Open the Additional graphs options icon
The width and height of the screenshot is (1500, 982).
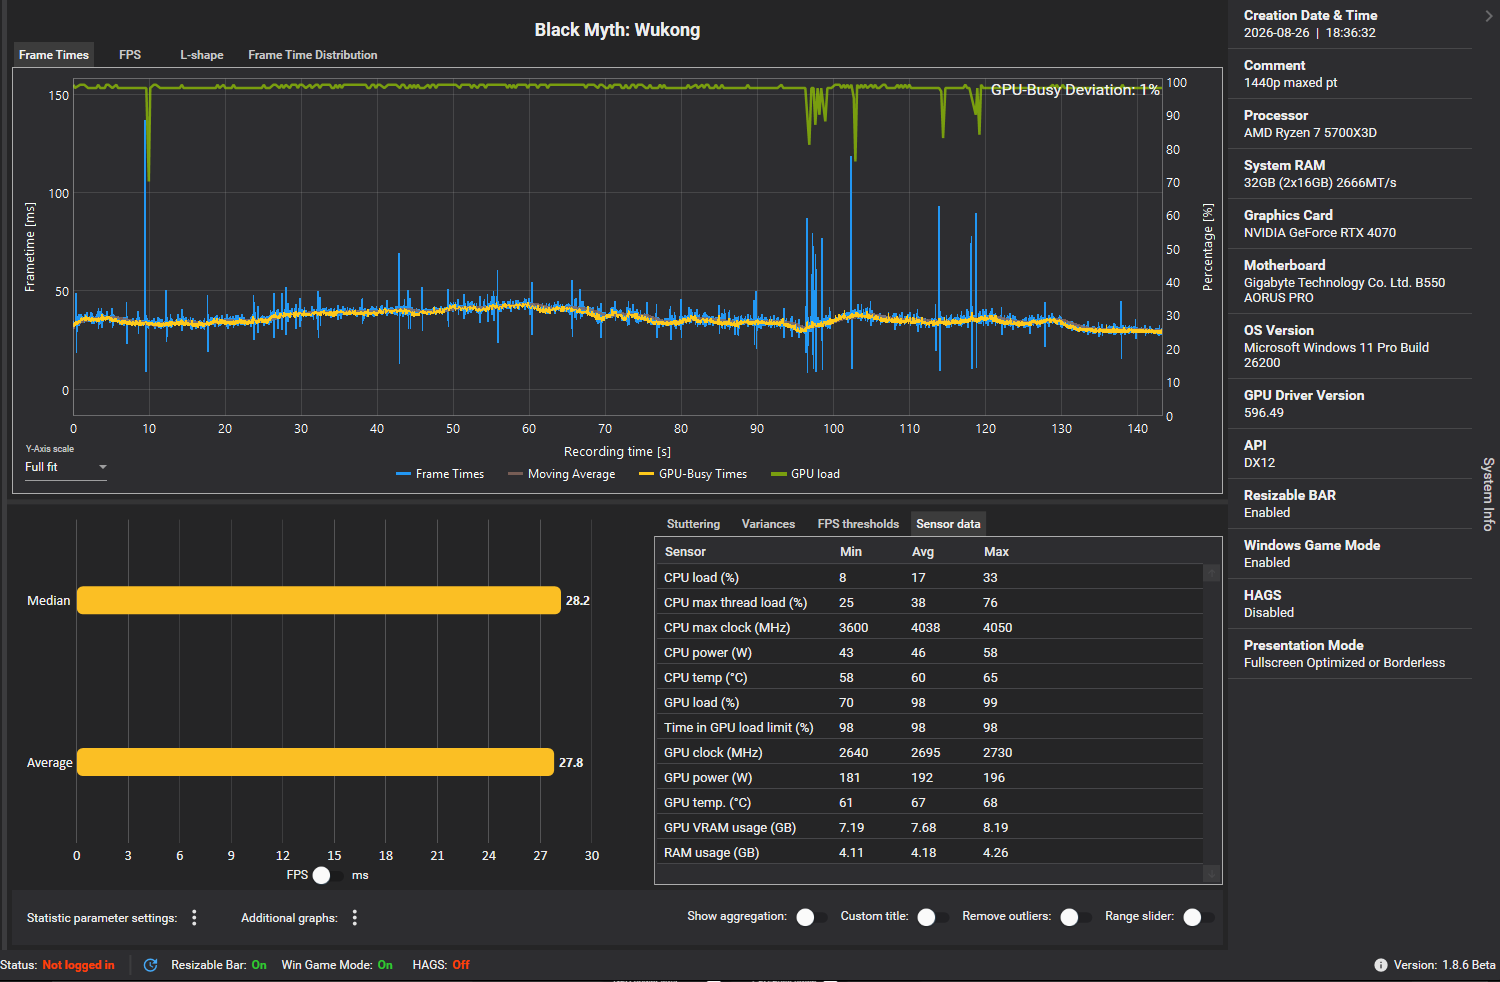pos(355,917)
